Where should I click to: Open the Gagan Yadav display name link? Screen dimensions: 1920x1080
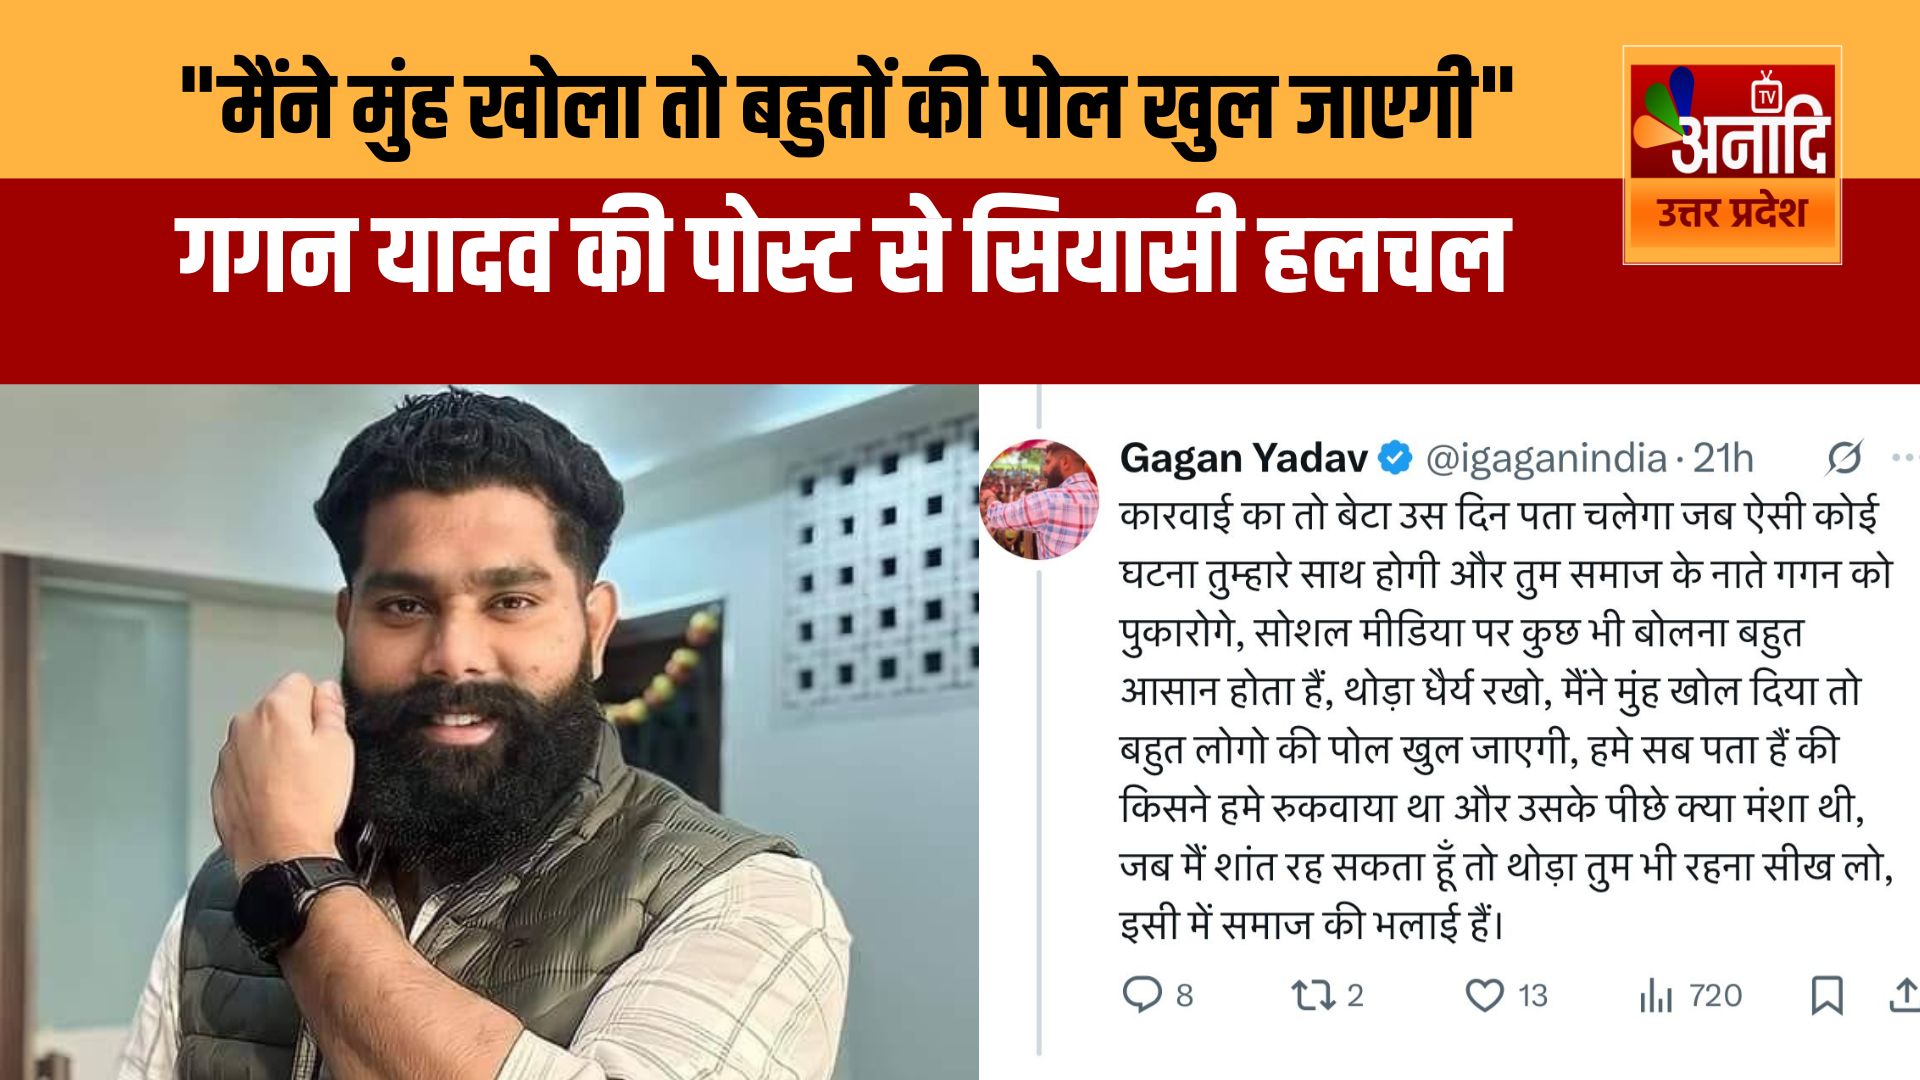(1243, 458)
